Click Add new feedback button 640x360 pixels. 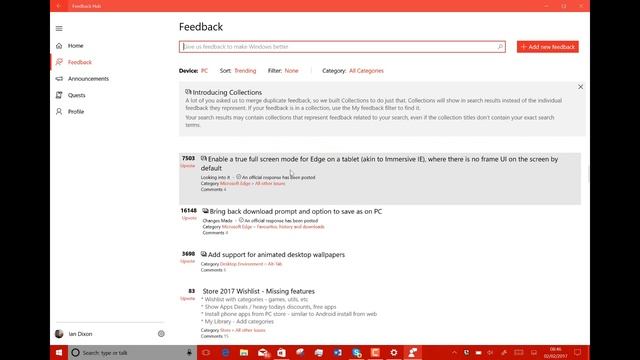tap(548, 47)
